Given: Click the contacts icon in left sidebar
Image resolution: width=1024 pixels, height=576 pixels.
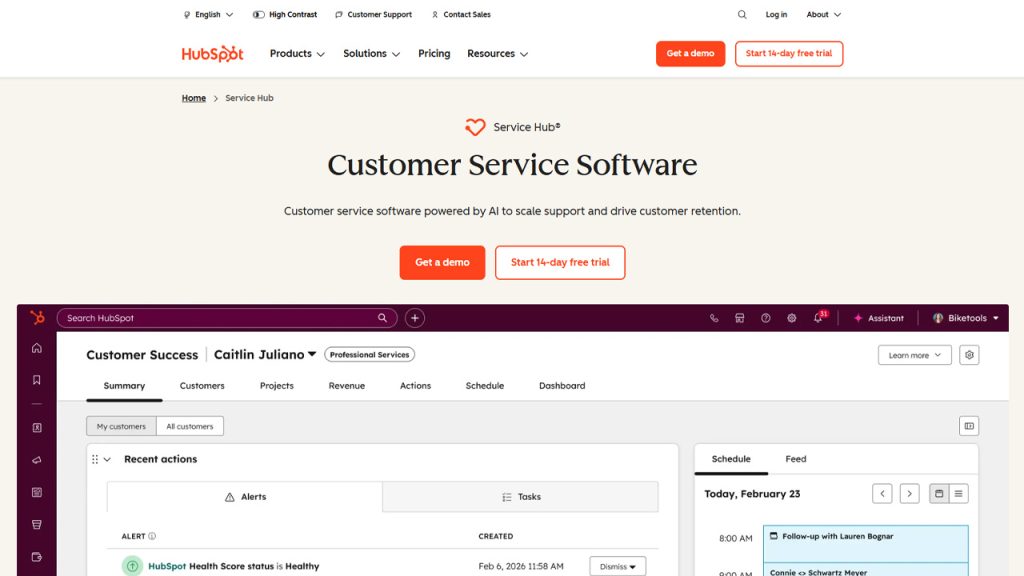Looking at the screenshot, I should [37, 428].
